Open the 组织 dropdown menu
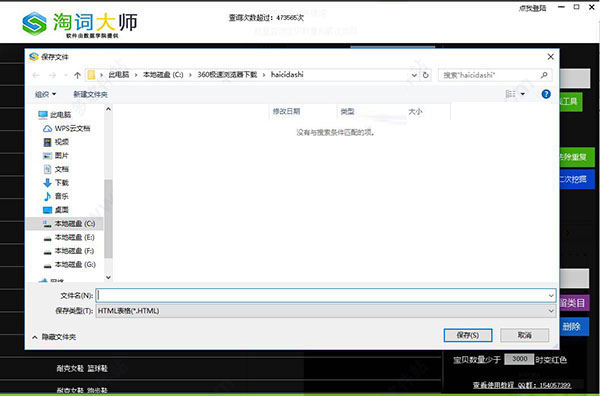This screenshot has height=396, width=600. 46,94
